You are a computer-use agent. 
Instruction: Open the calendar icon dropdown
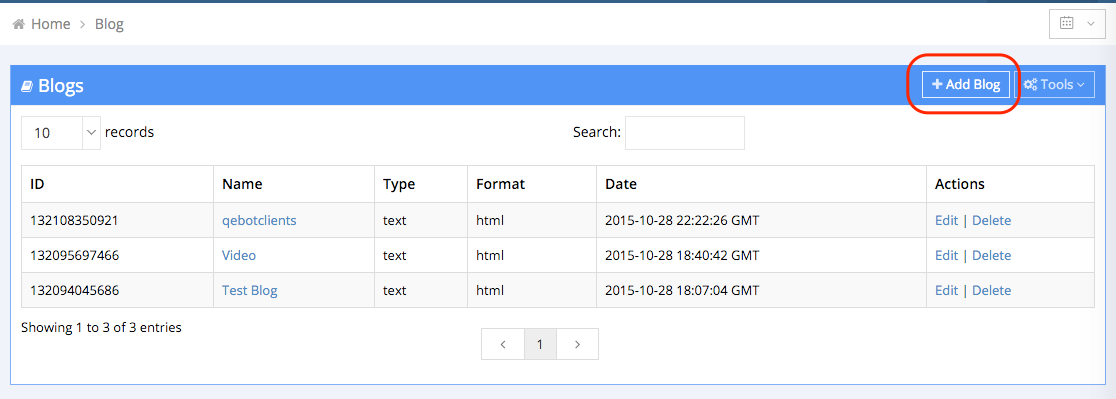click(1077, 23)
